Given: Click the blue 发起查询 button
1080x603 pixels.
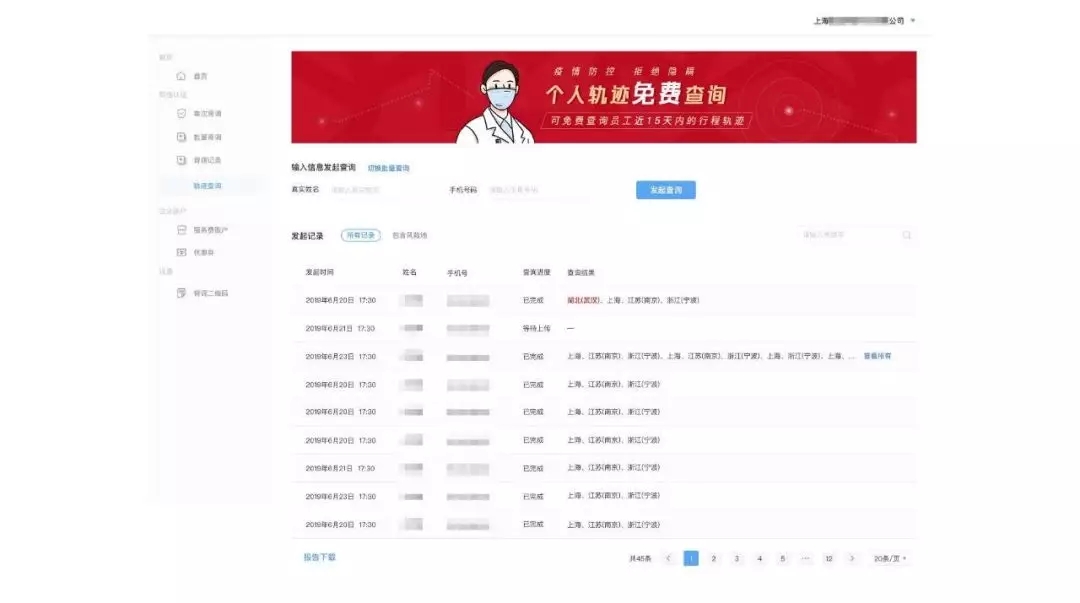Looking at the screenshot, I should 665,190.
